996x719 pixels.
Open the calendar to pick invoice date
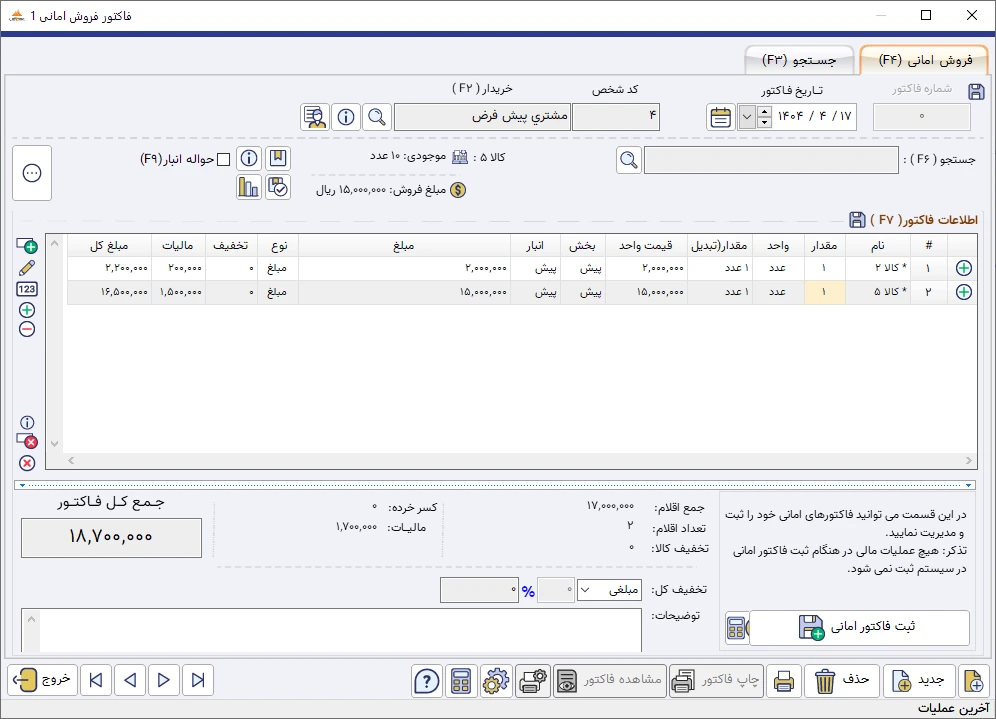[720, 117]
